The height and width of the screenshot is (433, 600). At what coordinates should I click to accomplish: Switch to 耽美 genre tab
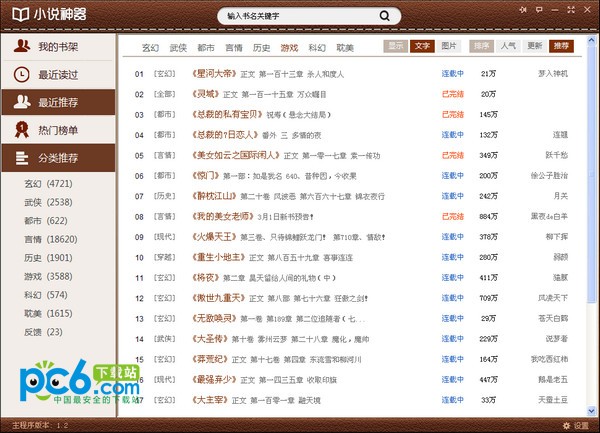point(345,48)
